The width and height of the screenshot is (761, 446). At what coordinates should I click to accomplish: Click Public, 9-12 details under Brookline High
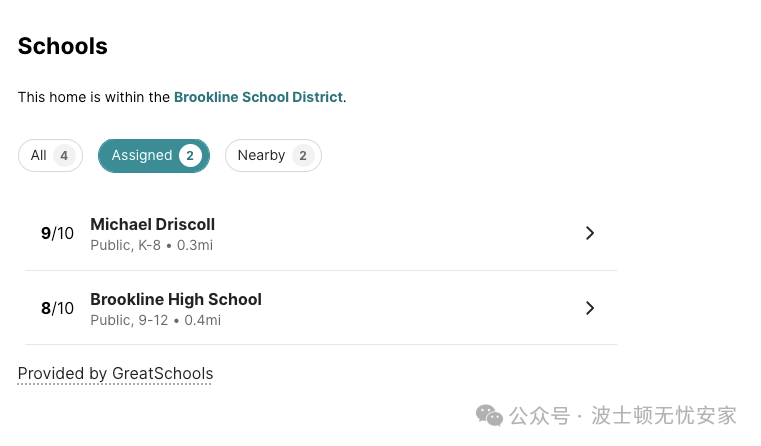click(129, 320)
